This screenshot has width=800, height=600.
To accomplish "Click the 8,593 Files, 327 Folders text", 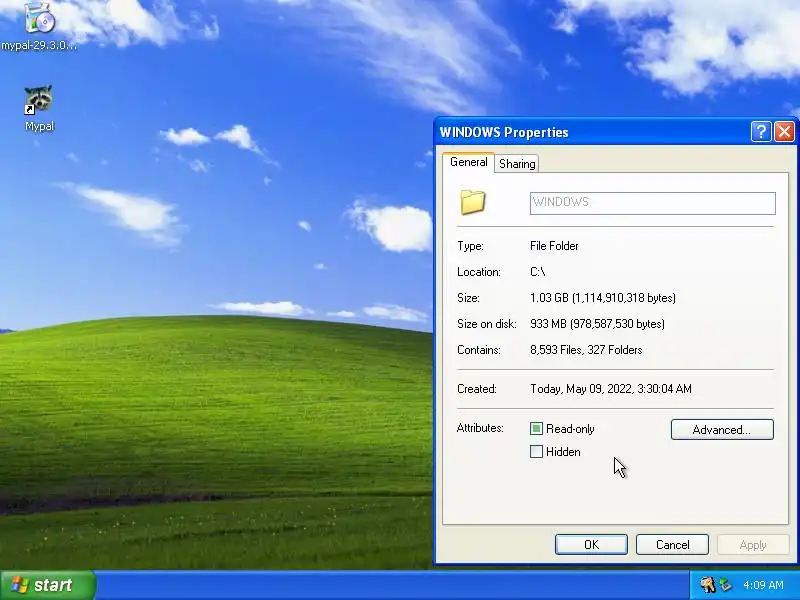I will (586, 350).
